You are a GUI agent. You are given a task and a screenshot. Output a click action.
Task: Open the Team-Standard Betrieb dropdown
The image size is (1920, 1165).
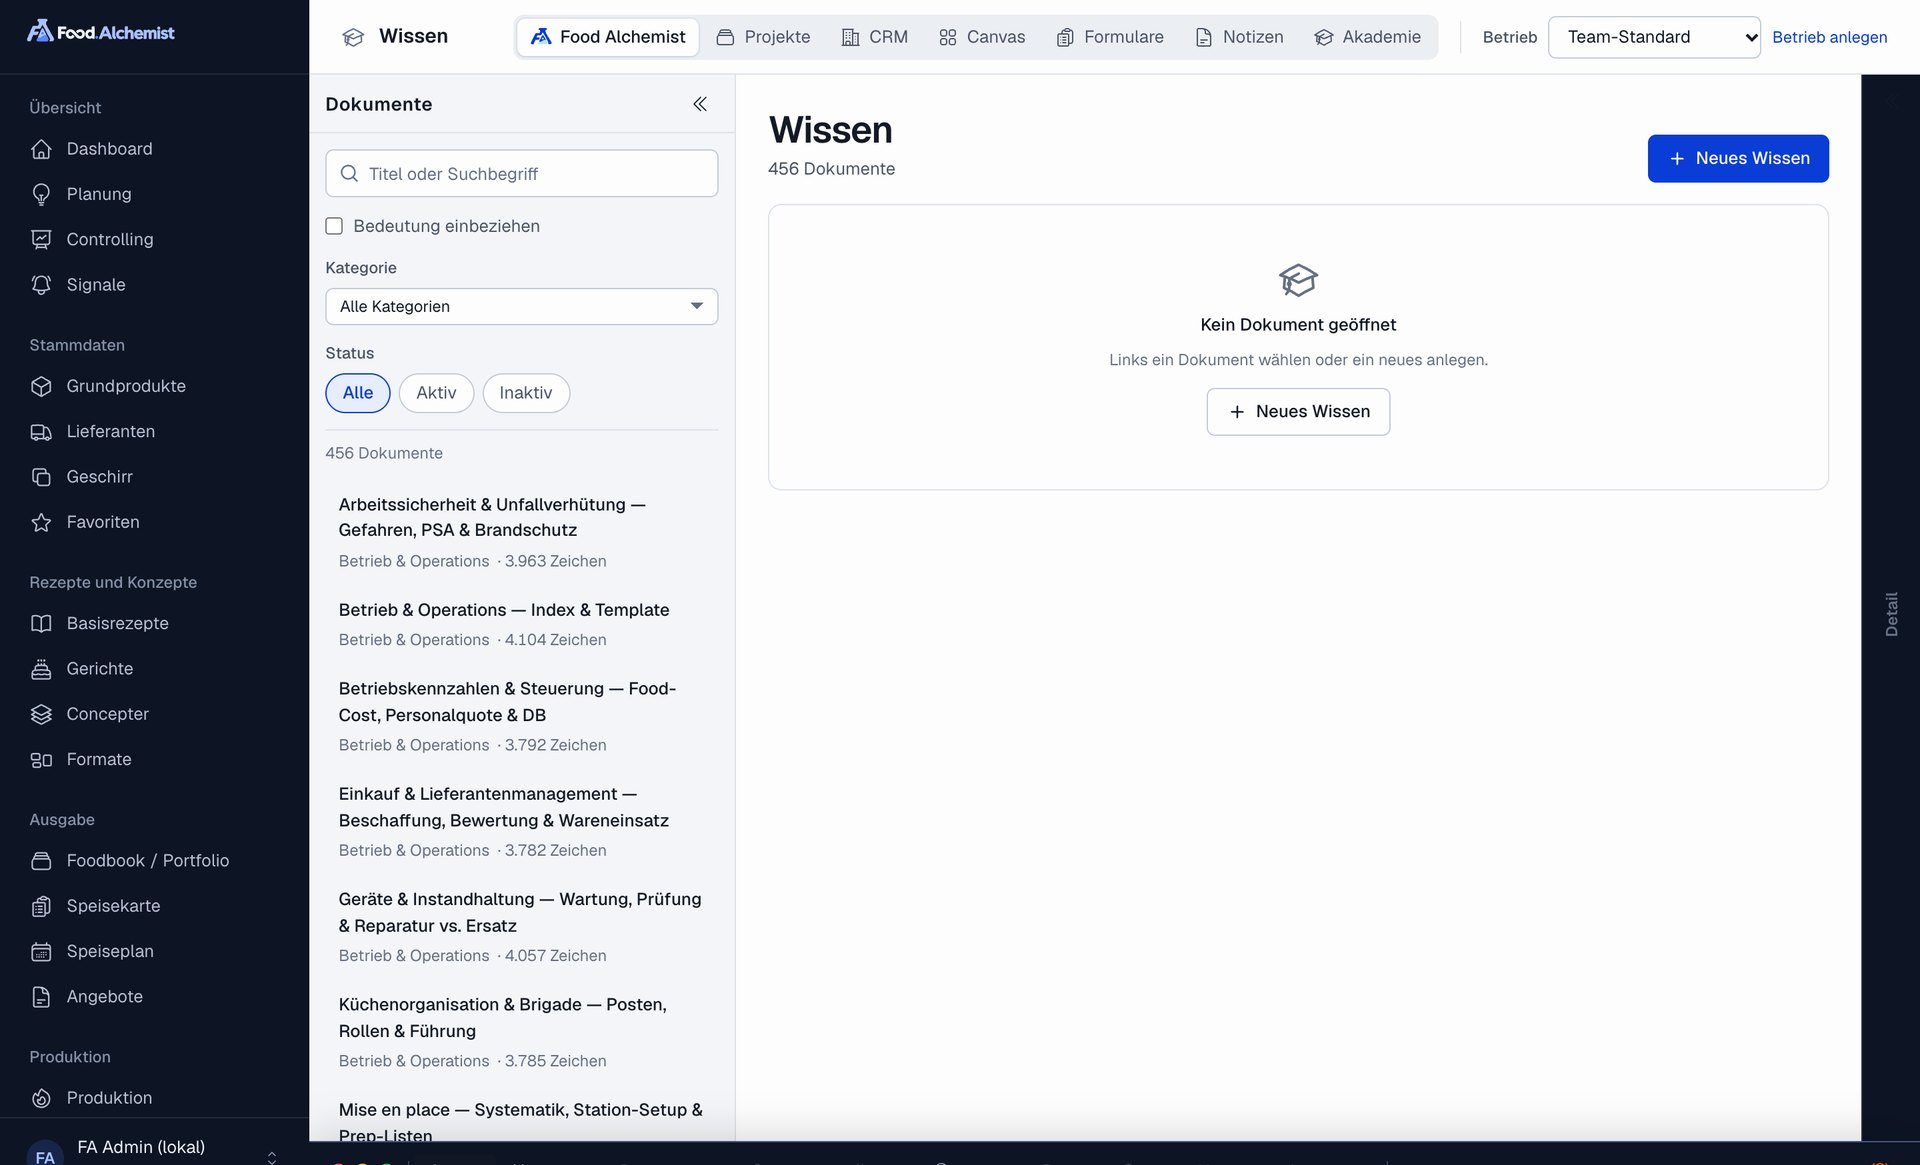pos(1654,37)
